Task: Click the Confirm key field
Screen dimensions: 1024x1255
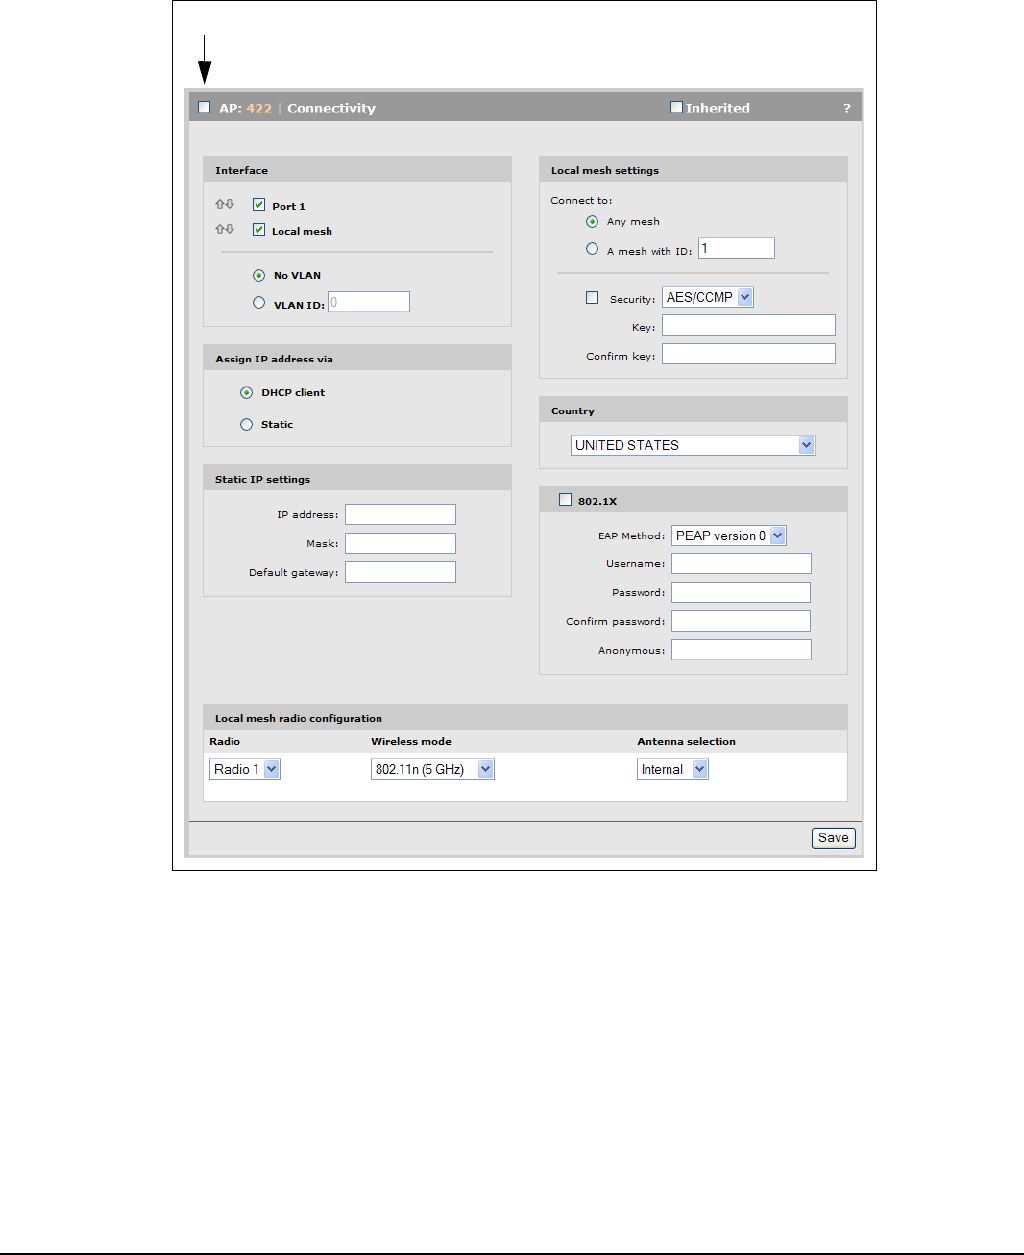Action: (x=748, y=354)
